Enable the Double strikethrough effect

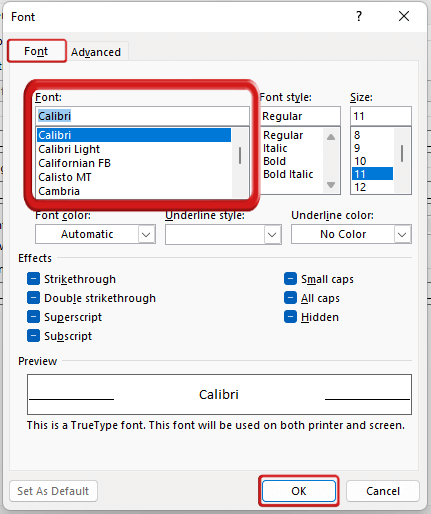33,298
